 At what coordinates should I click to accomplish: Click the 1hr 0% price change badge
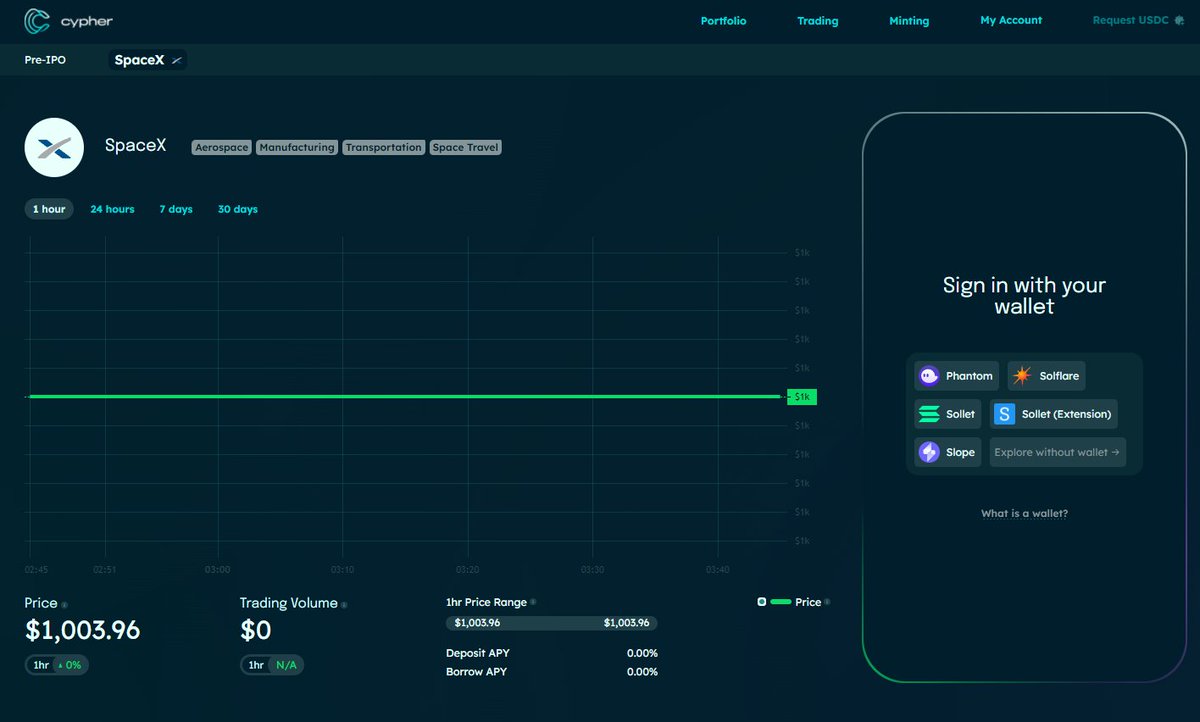click(57, 665)
